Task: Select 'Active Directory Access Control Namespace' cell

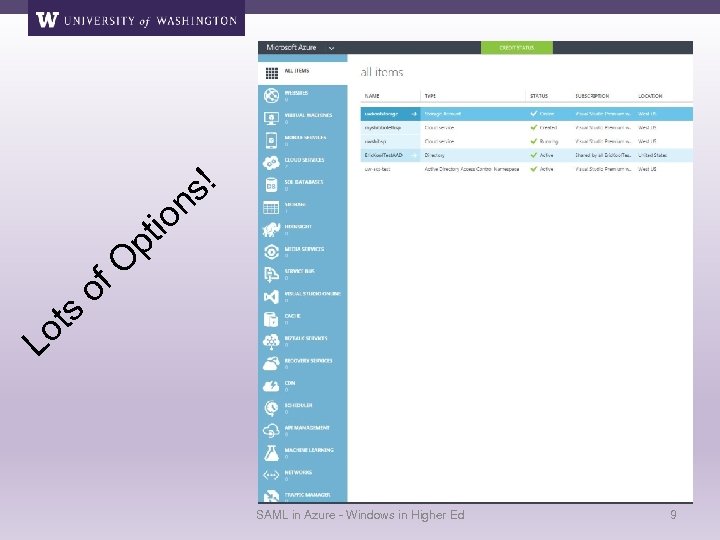Action: (472, 169)
